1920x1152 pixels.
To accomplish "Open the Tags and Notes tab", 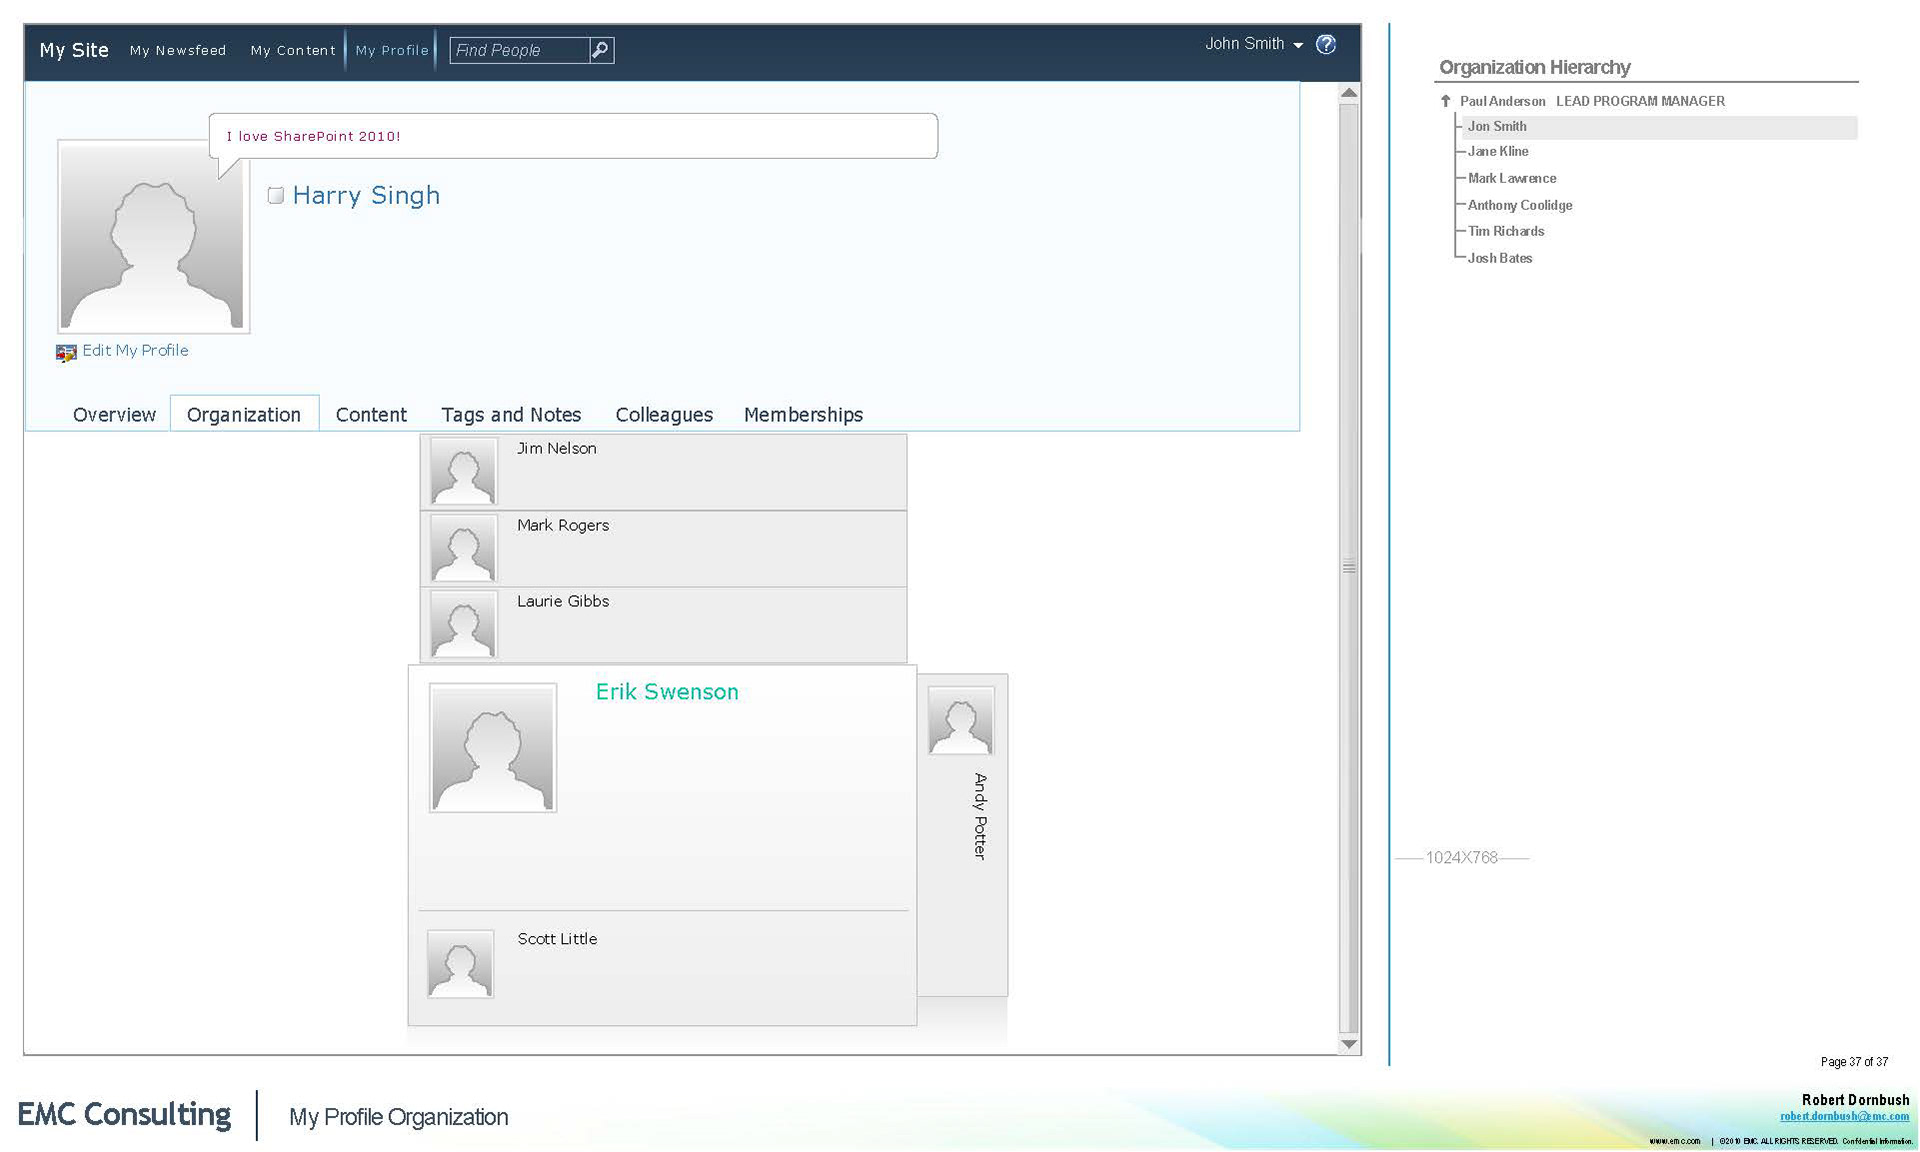I will 511,415.
